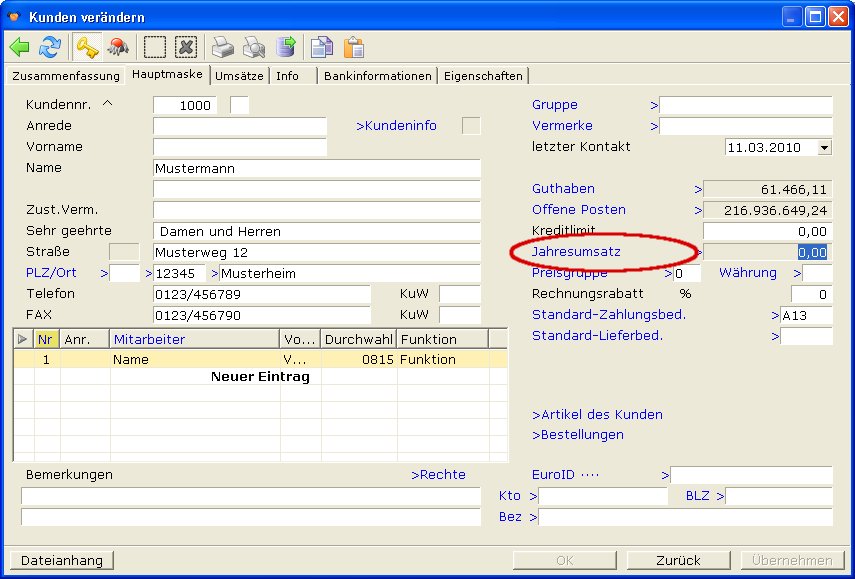The height and width of the screenshot is (579, 855).
Task: Click the Dateianhang button
Action: click(x=61, y=560)
